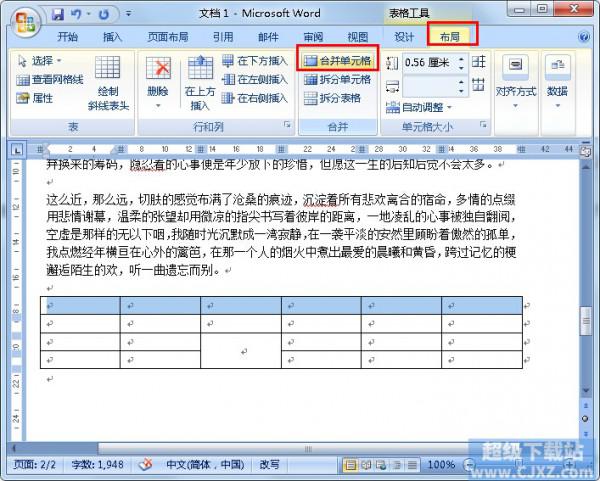Click 中文(简体, 中国) language indicator

coord(205,465)
